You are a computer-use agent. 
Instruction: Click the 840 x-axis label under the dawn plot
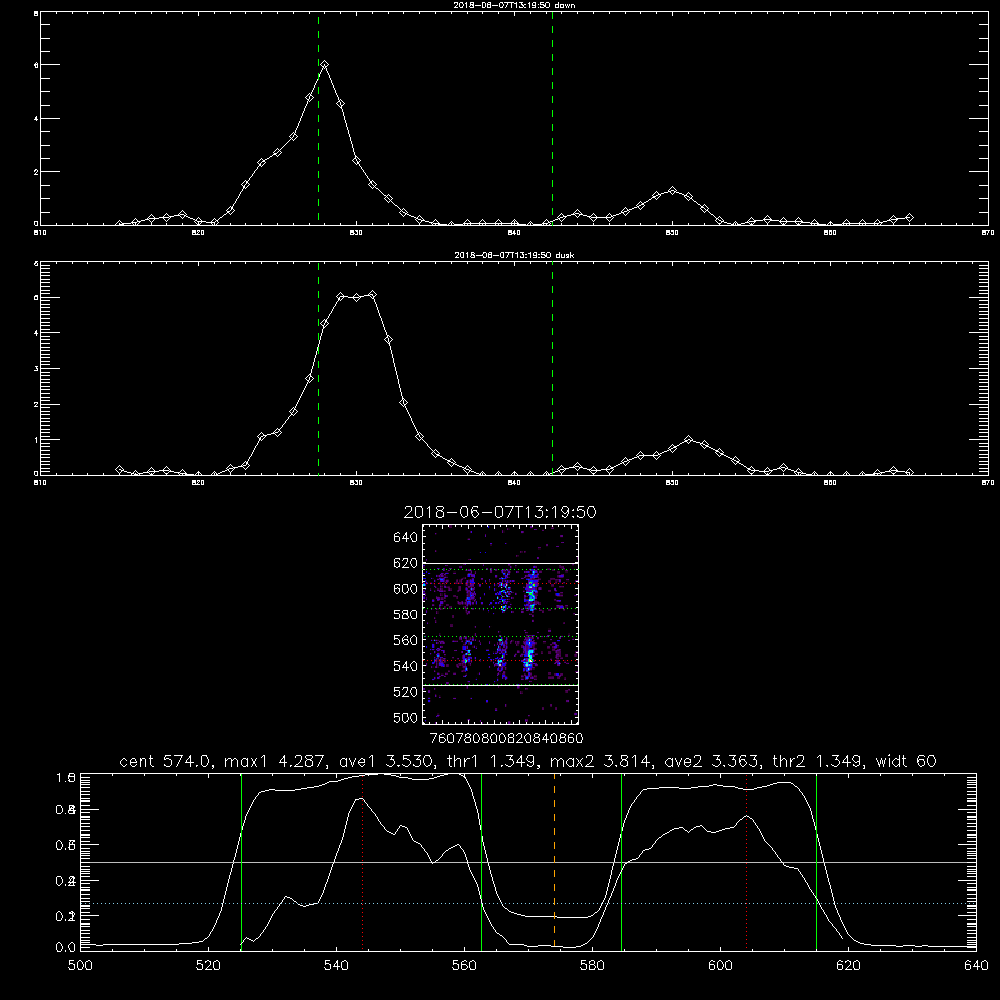514,233
